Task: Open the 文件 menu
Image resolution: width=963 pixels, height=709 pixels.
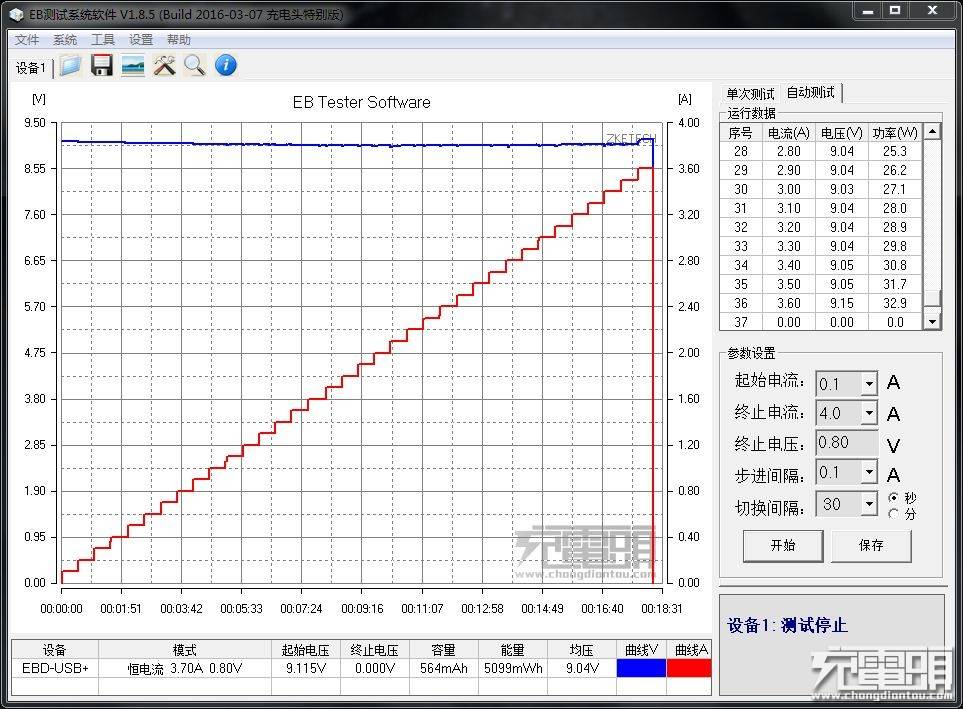Action: coord(27,39)
